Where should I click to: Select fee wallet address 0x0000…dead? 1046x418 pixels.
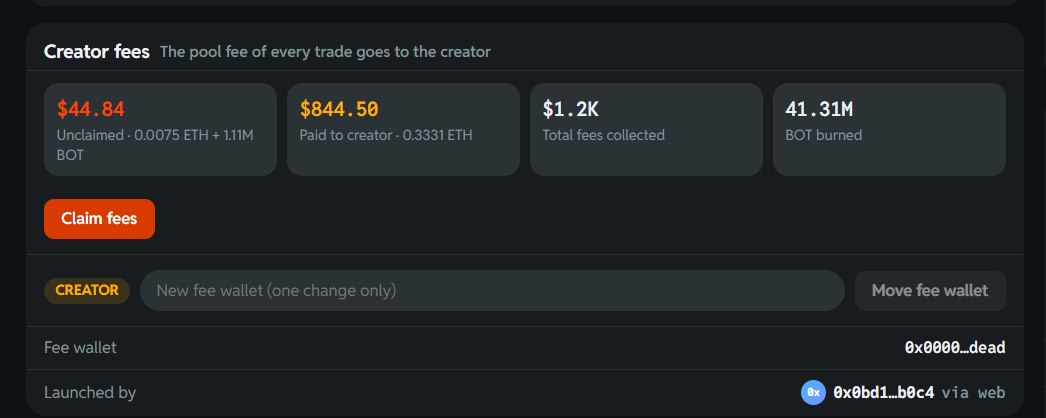tap(955, 347)
